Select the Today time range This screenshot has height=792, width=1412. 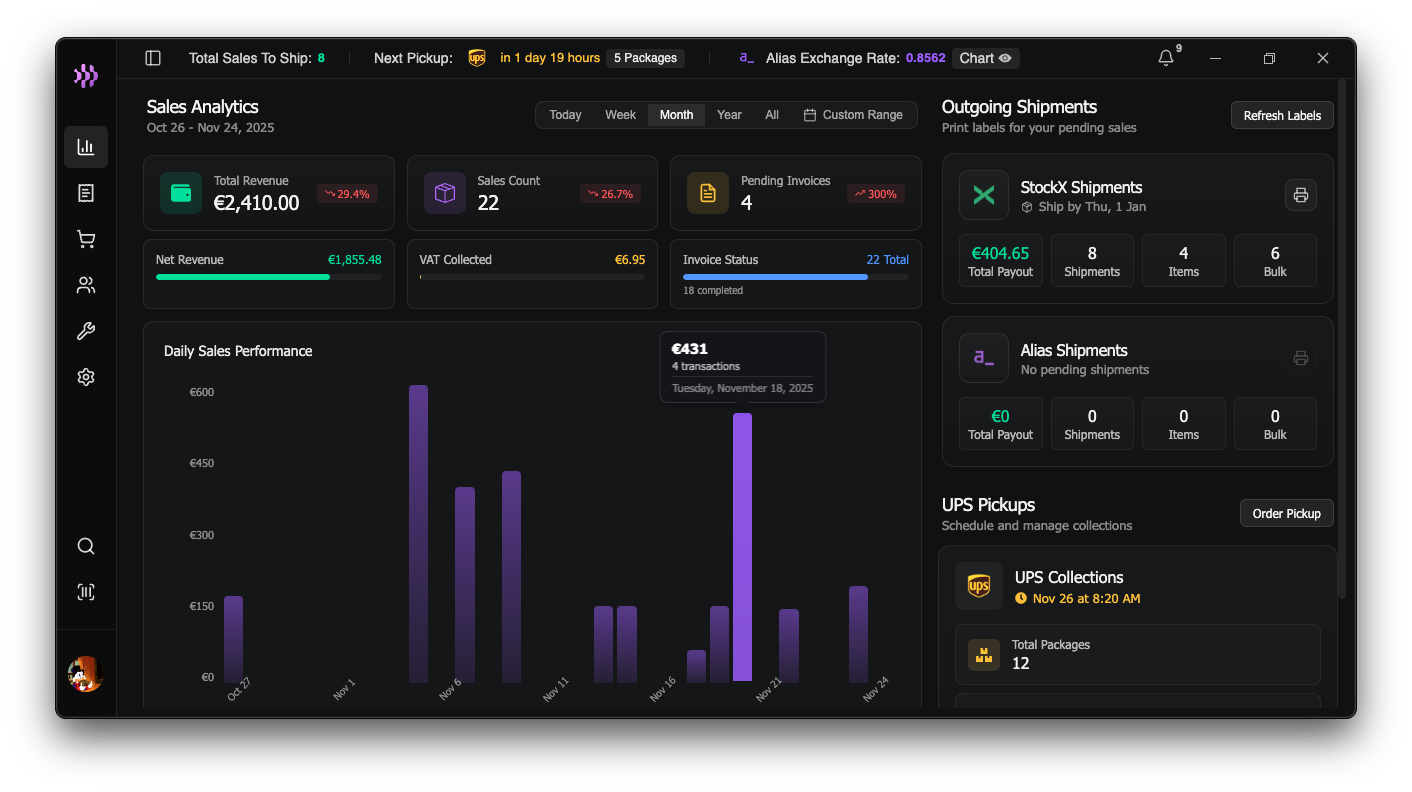coord(565,115)
